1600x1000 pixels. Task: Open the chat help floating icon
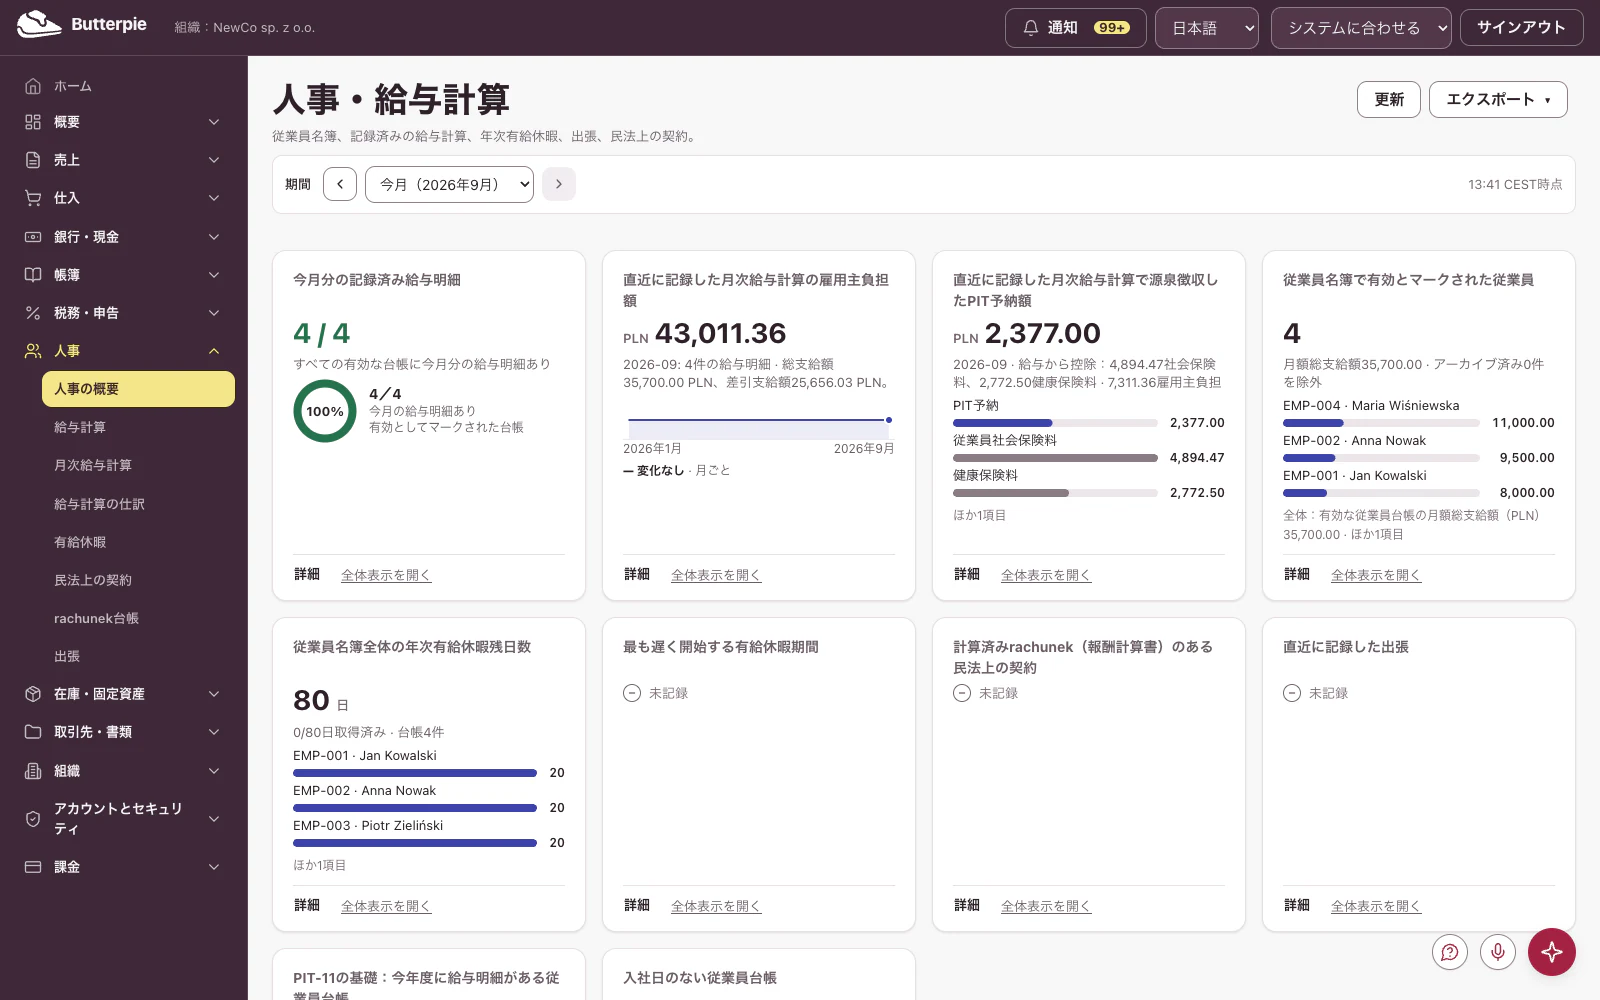pyautogui.click(x=1450, y=952)
